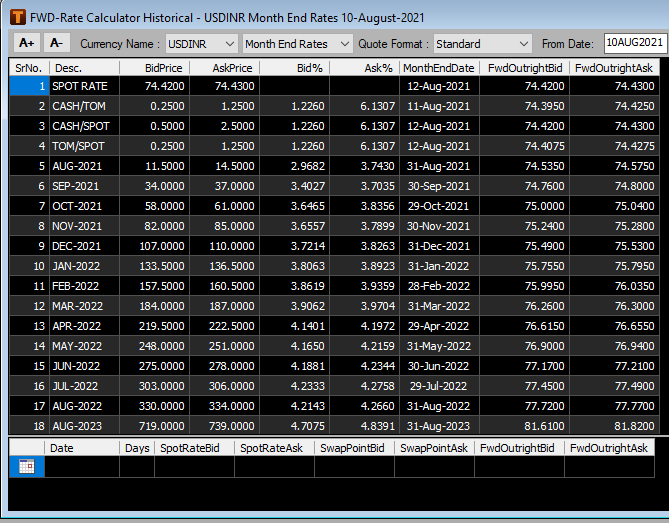Open the USDINR currency name dropdown

tap(201, 44)
